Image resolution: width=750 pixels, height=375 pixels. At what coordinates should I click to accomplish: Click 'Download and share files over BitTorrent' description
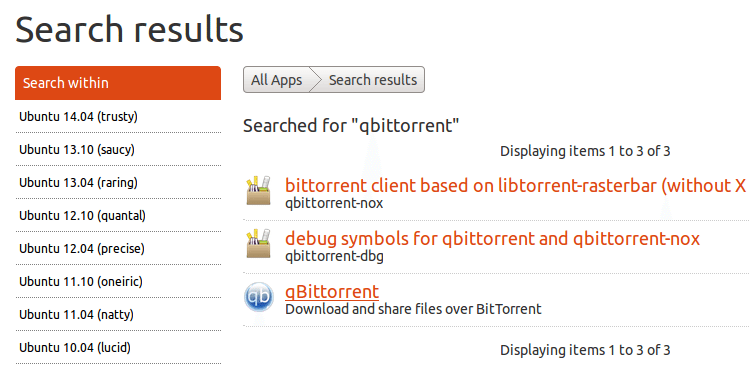(x=413, y=309)
